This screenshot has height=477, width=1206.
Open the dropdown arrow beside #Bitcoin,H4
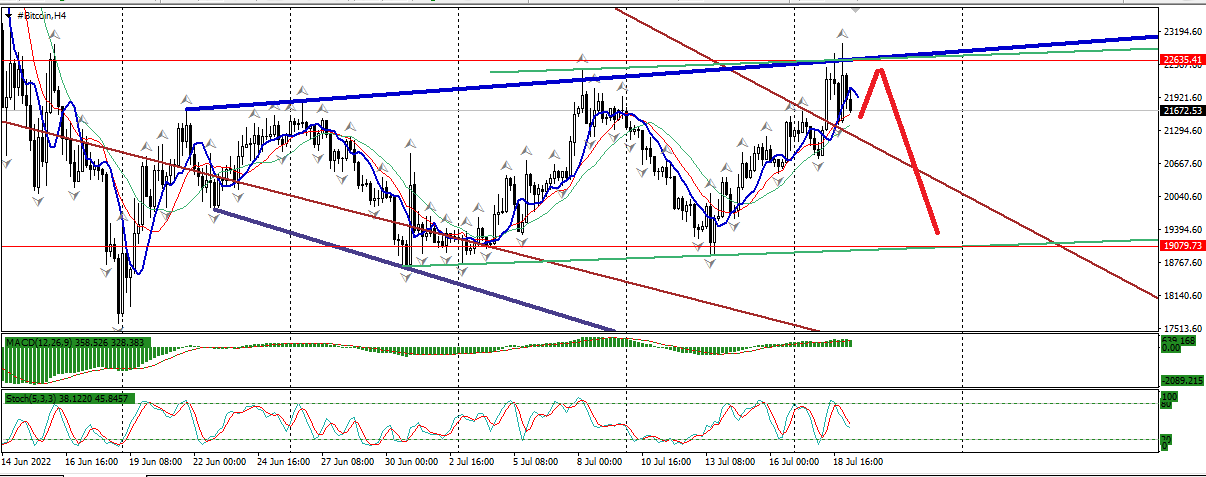(8, 15)
